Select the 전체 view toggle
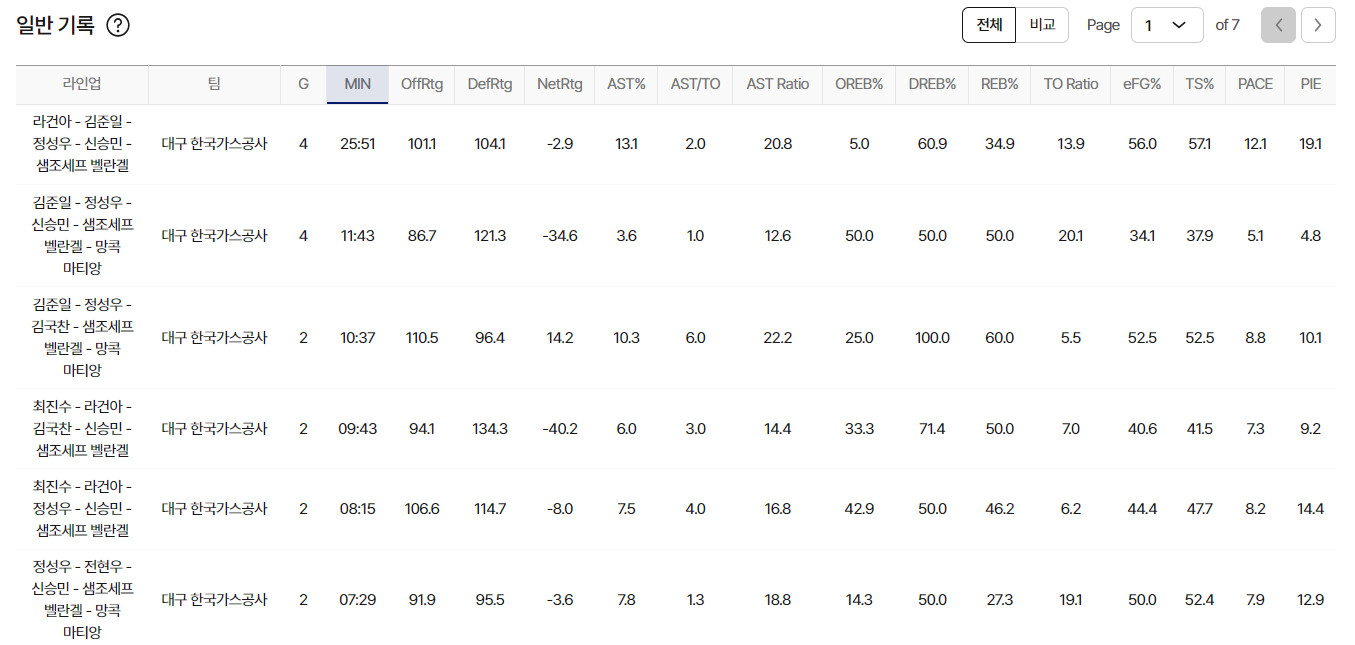This screenshot has width=1355, height=645. (989, 25)
